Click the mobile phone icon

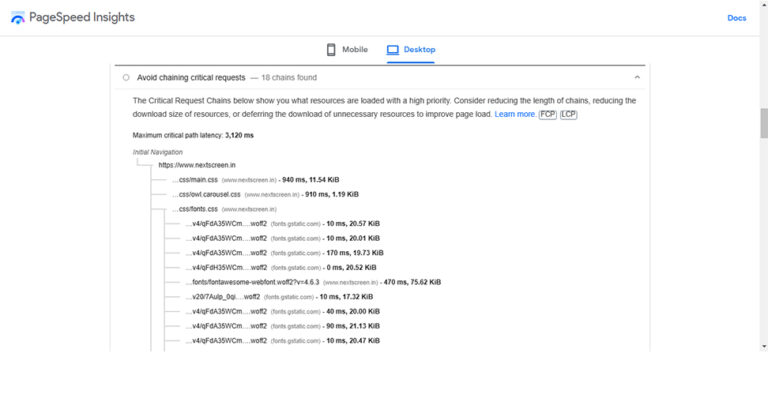pyautogui.click(x=331, y=49)
